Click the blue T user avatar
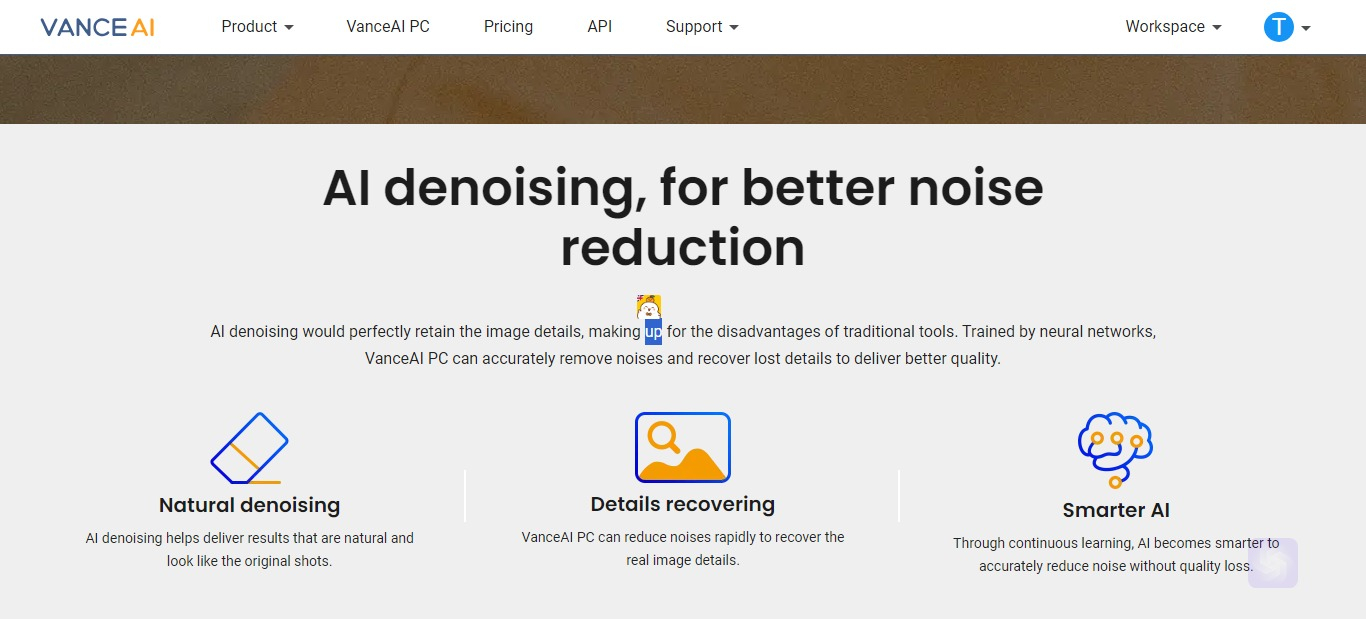 click(x=1279, y=27)
